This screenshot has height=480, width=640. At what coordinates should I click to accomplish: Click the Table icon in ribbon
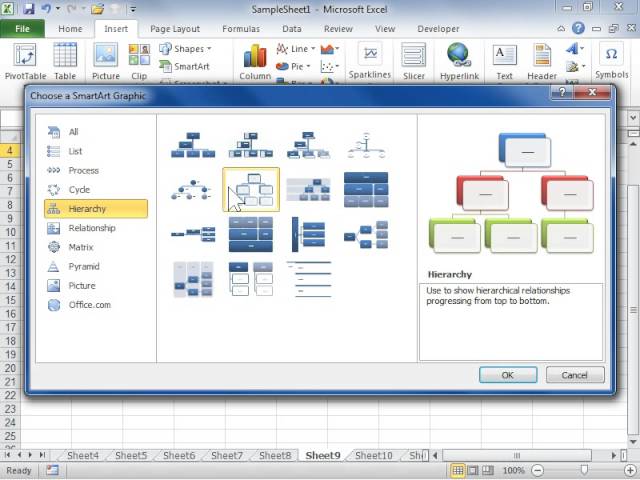65,61
